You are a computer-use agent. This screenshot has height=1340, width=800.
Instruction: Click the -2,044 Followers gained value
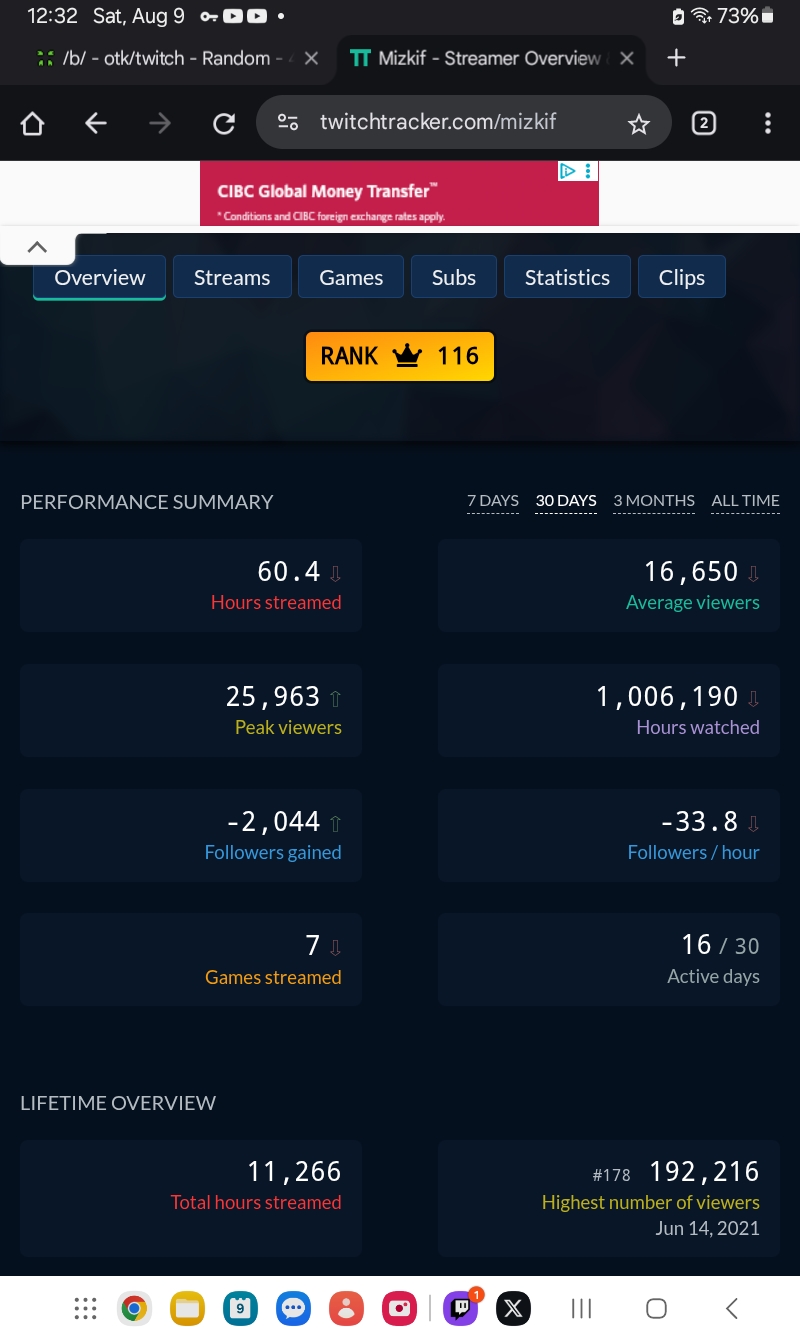(273, 822)
